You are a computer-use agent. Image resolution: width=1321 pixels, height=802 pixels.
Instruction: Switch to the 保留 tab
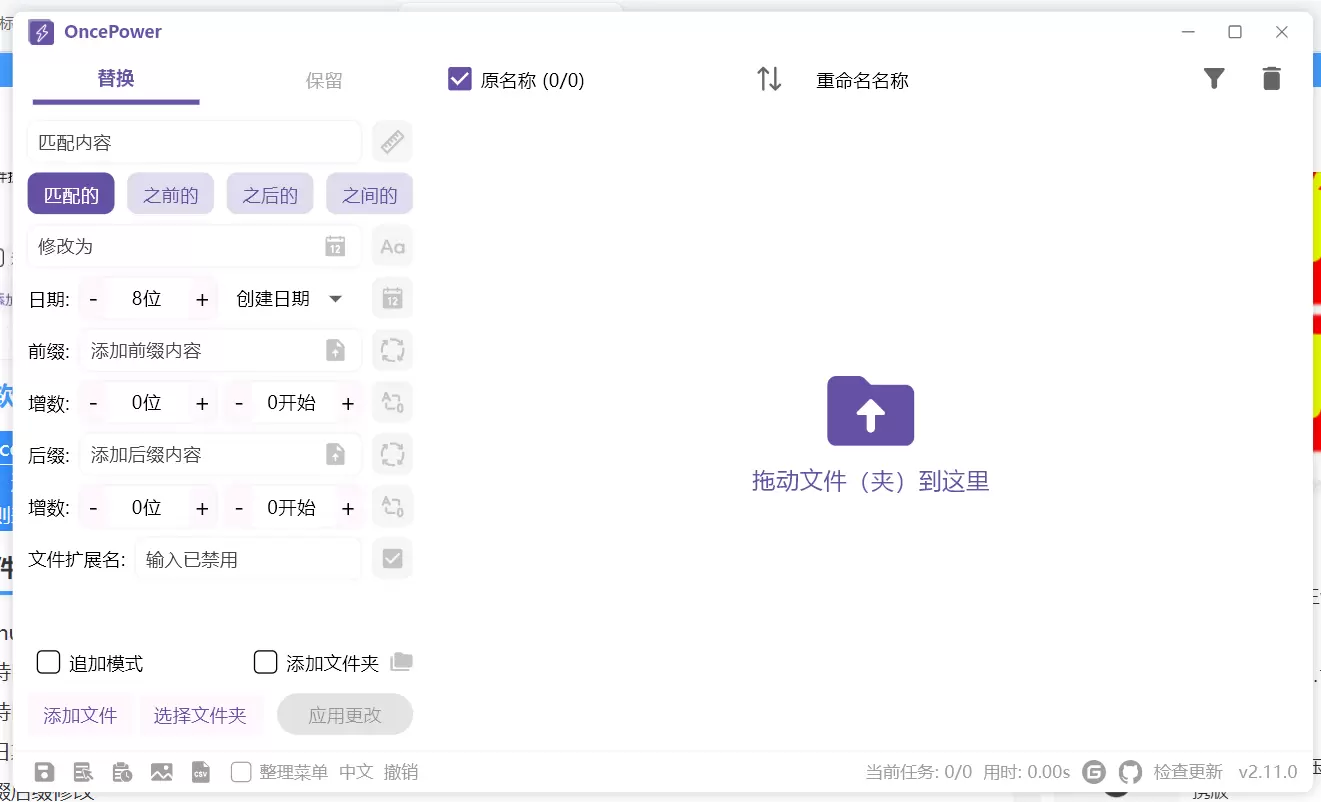[324, 80]
